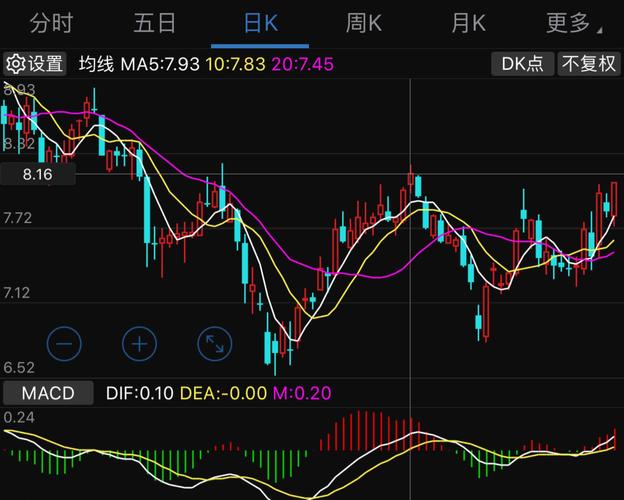The image size is (624, 500).
Task: Switch to the 分时 intraday tab
Action: point(51,23)
